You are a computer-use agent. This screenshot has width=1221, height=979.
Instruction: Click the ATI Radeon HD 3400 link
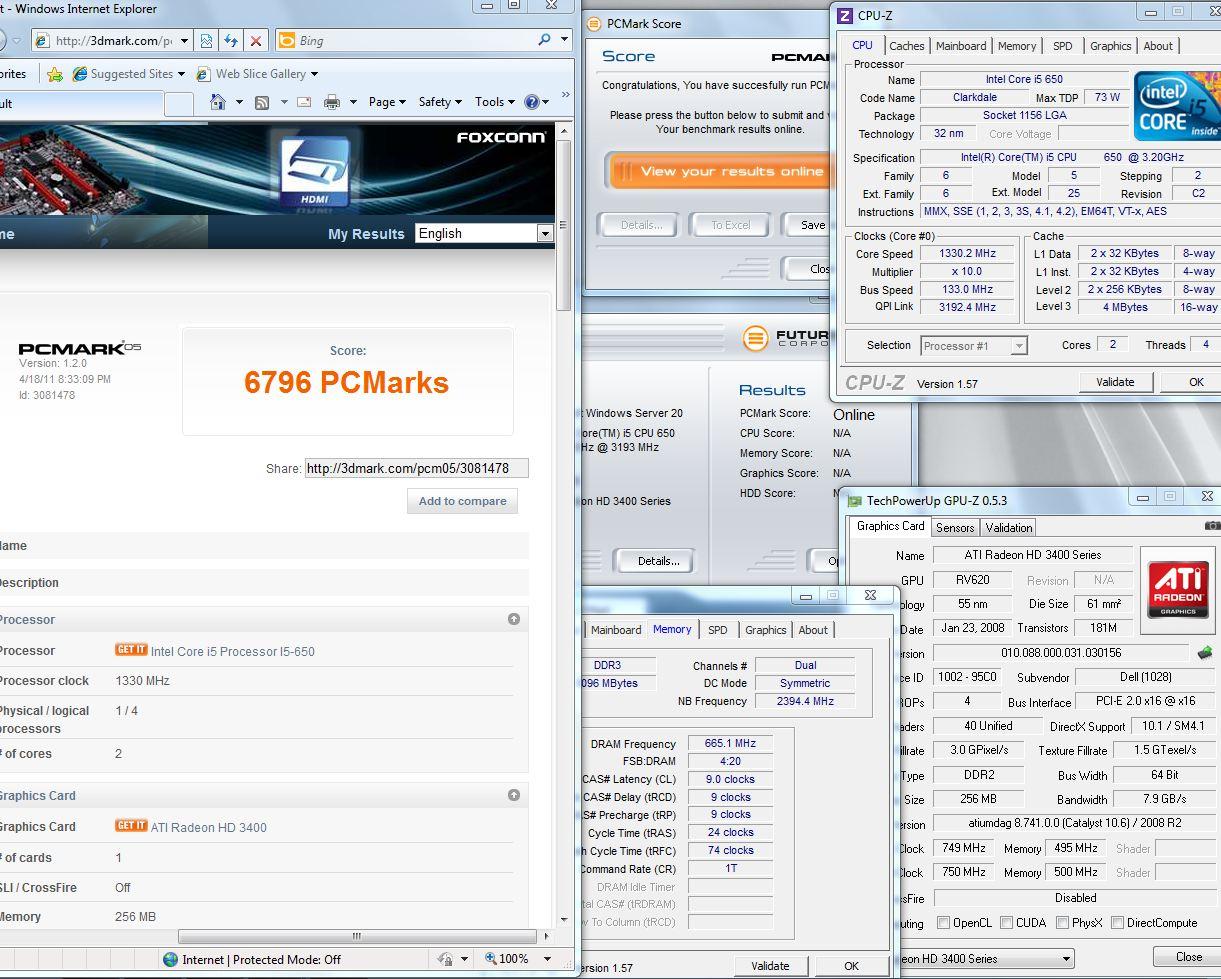coord(209,827)
